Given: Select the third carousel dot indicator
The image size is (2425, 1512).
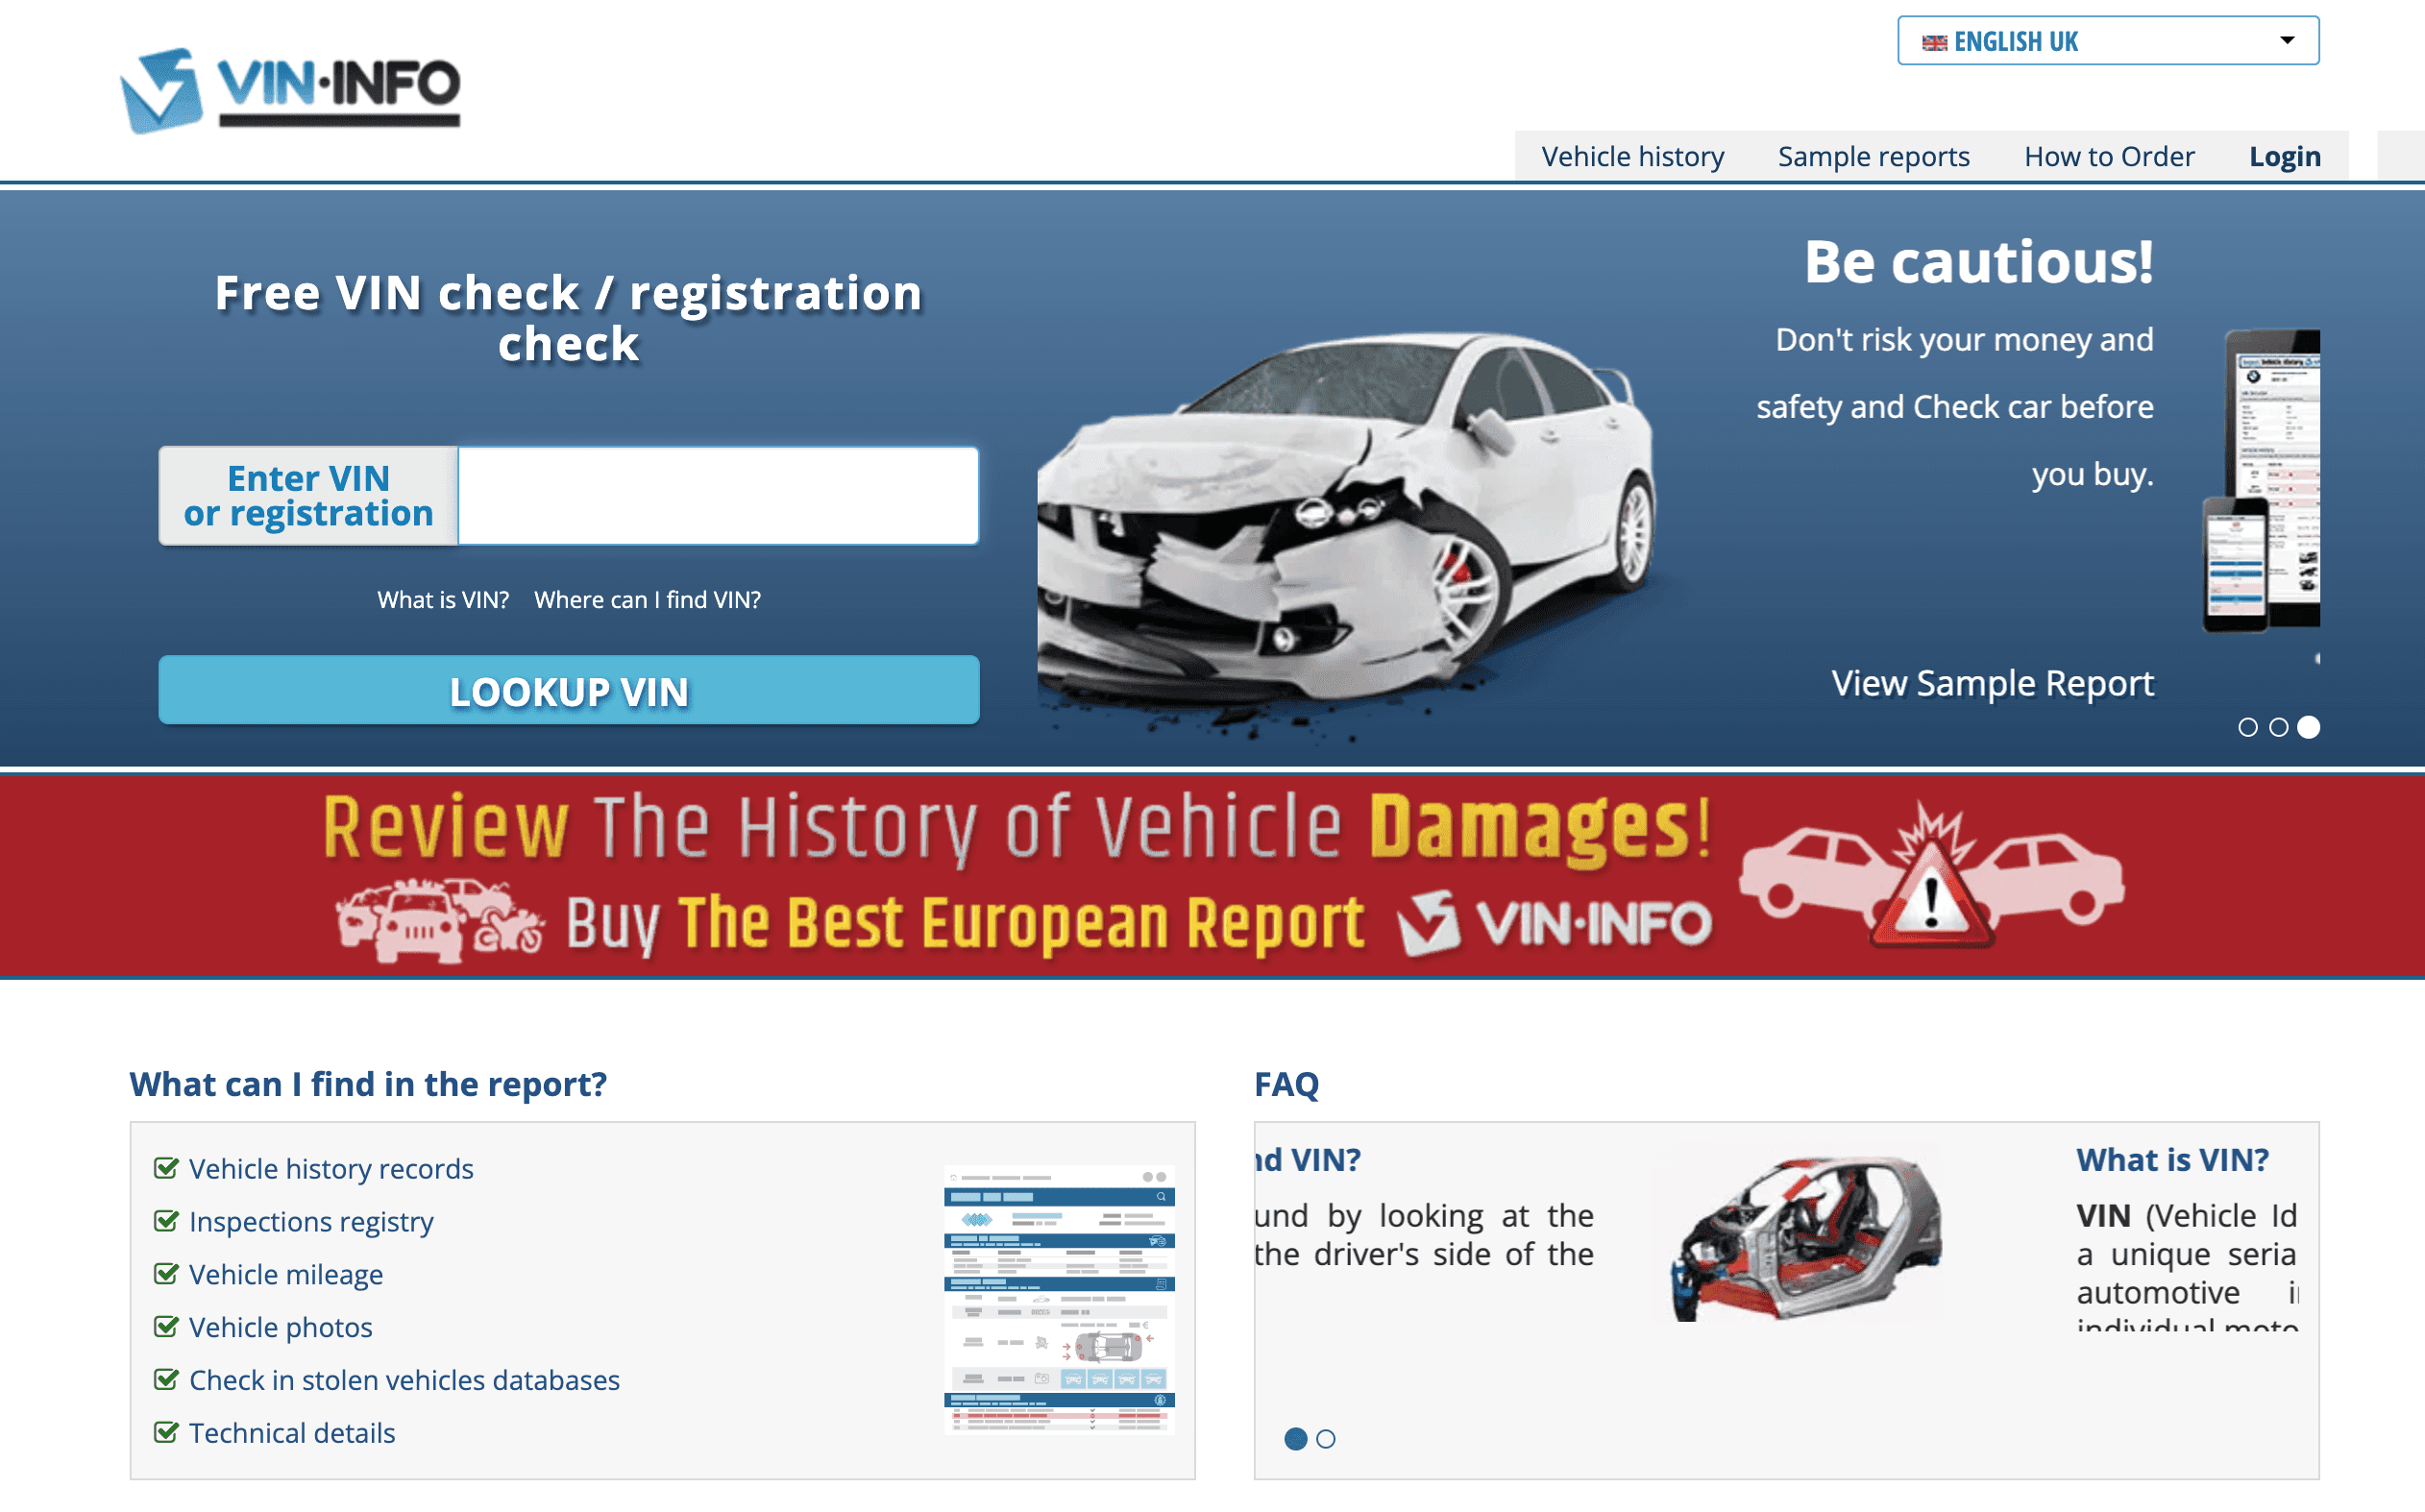Looking at the screenshot, I should 2307,729.
